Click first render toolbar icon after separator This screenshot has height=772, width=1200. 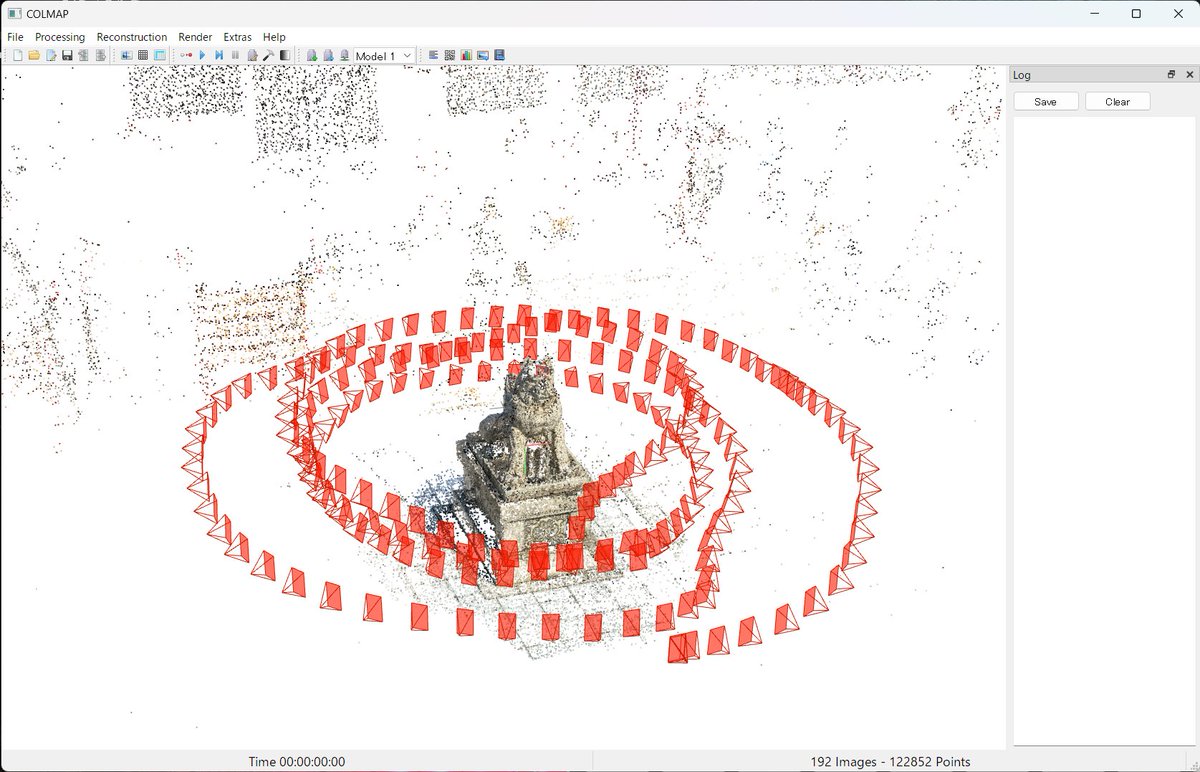312,55
